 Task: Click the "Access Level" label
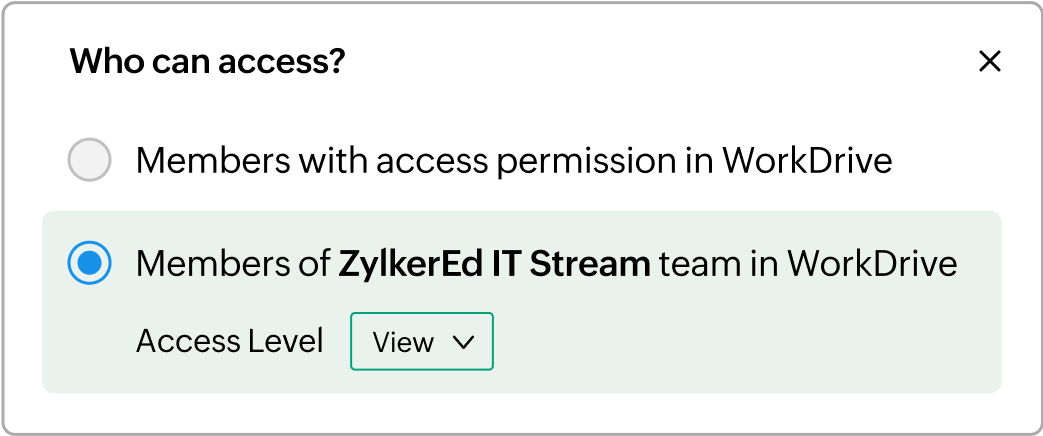pyautogui.click(x=229, y=342)
